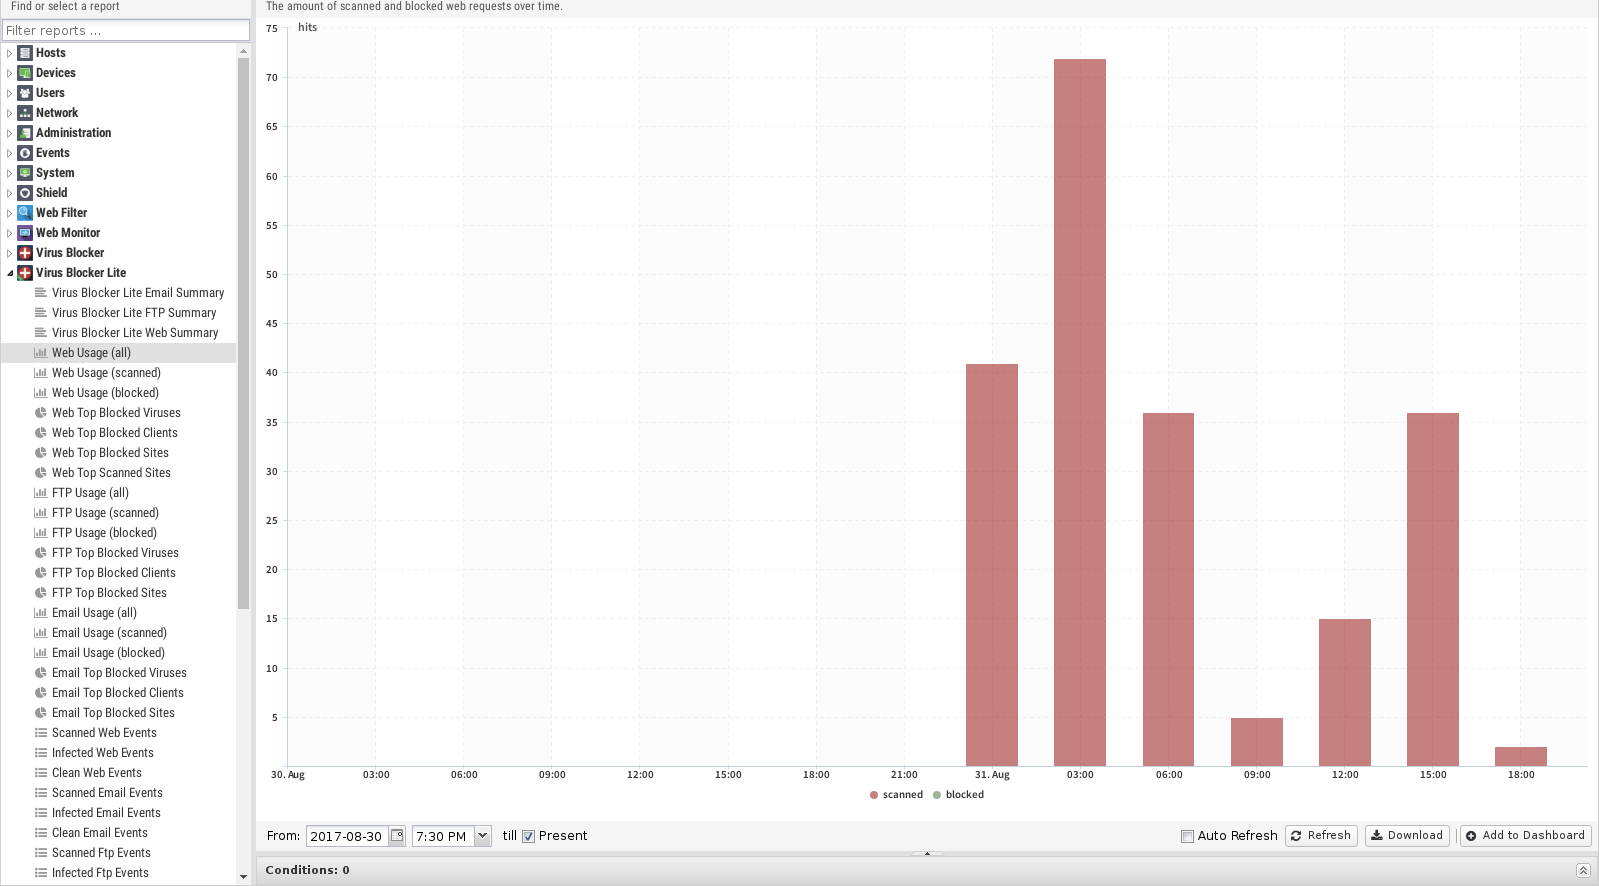Click the Shield category icon
The width and height of the screenshot is (1599, 886).
tap(25, 193)
